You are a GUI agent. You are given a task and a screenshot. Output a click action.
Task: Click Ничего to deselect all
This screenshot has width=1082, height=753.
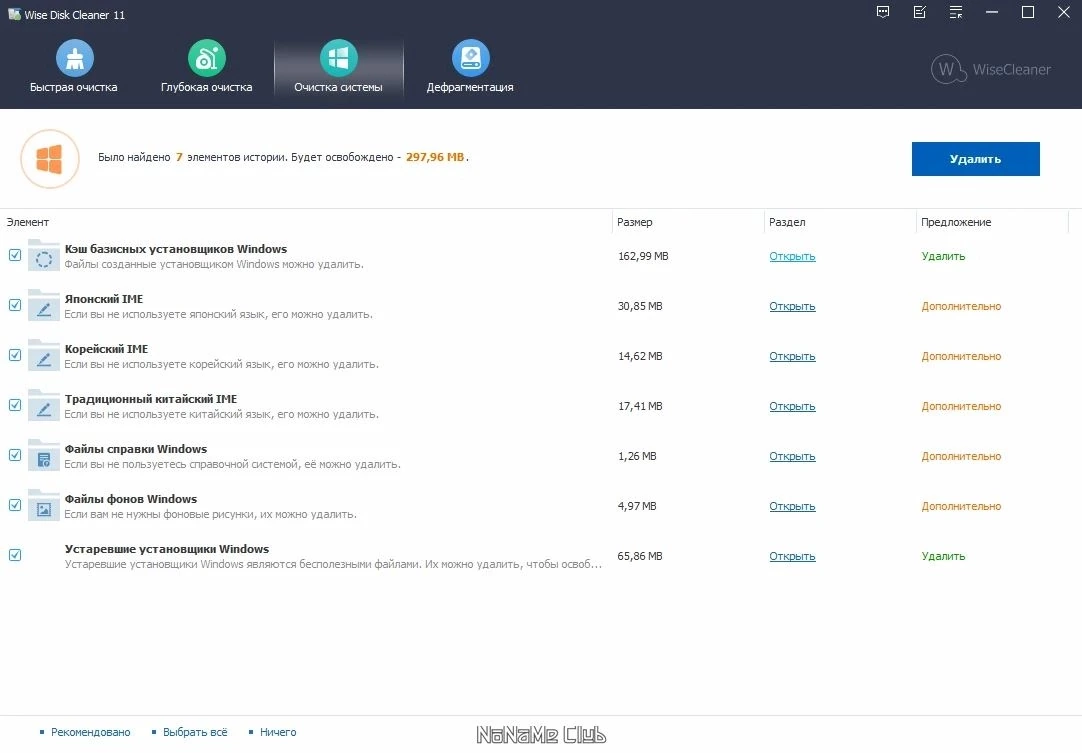278,732
